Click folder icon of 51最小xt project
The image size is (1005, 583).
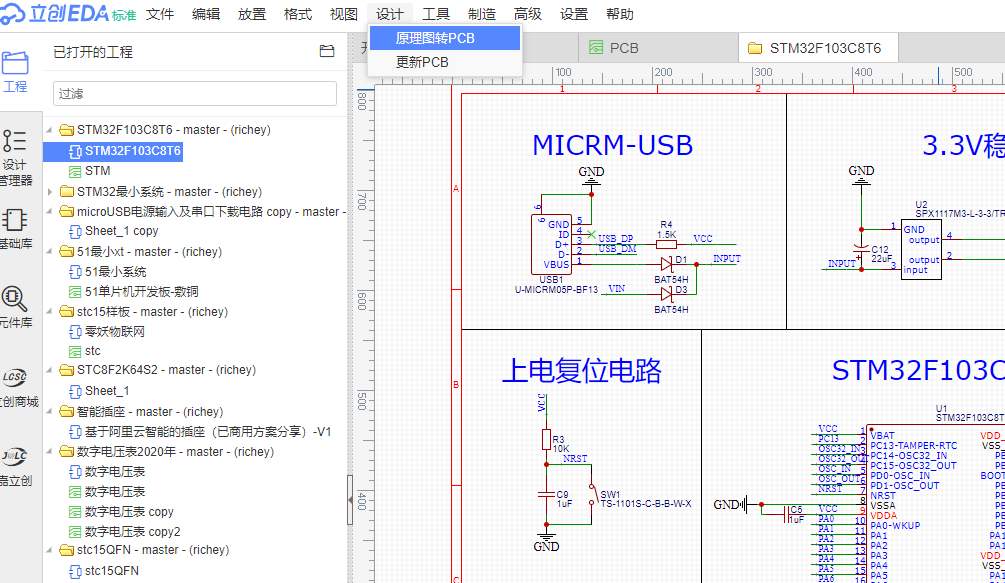pos(67,252)
